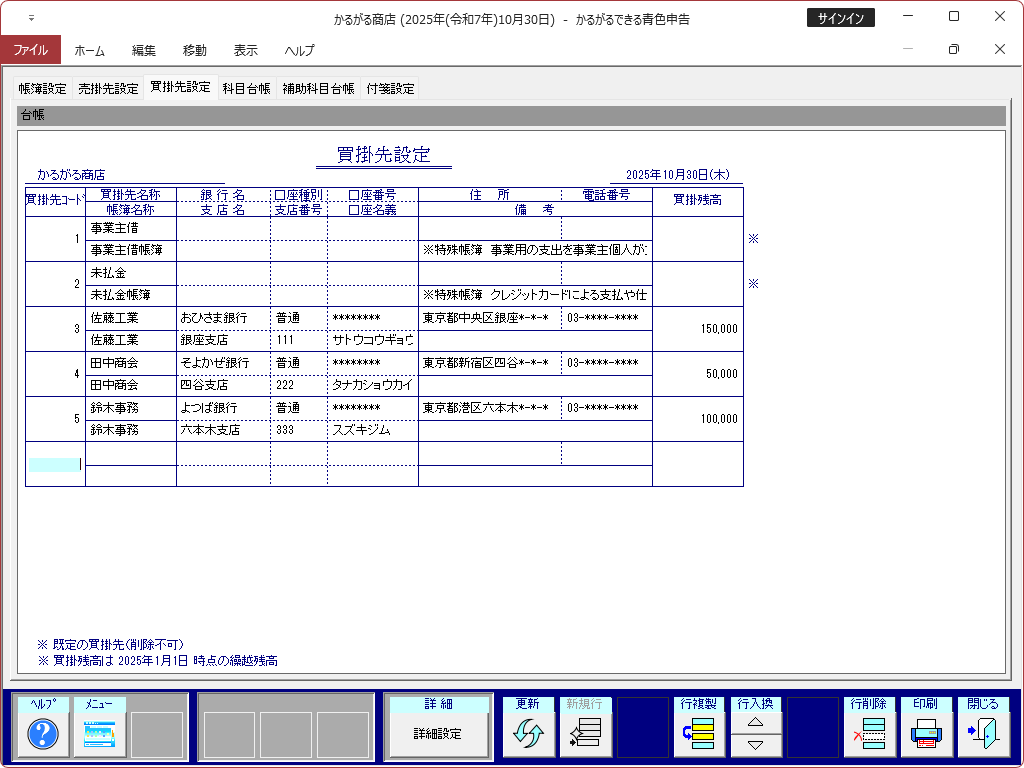Click the サインイン button
The height and width of the screenshot is (768, 1024).
(840, 18)
